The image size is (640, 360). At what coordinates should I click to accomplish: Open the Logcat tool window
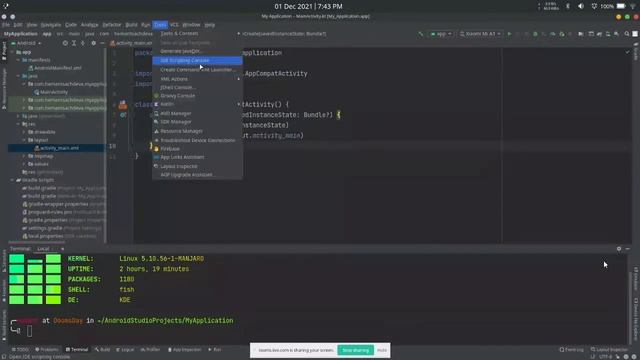125,349
